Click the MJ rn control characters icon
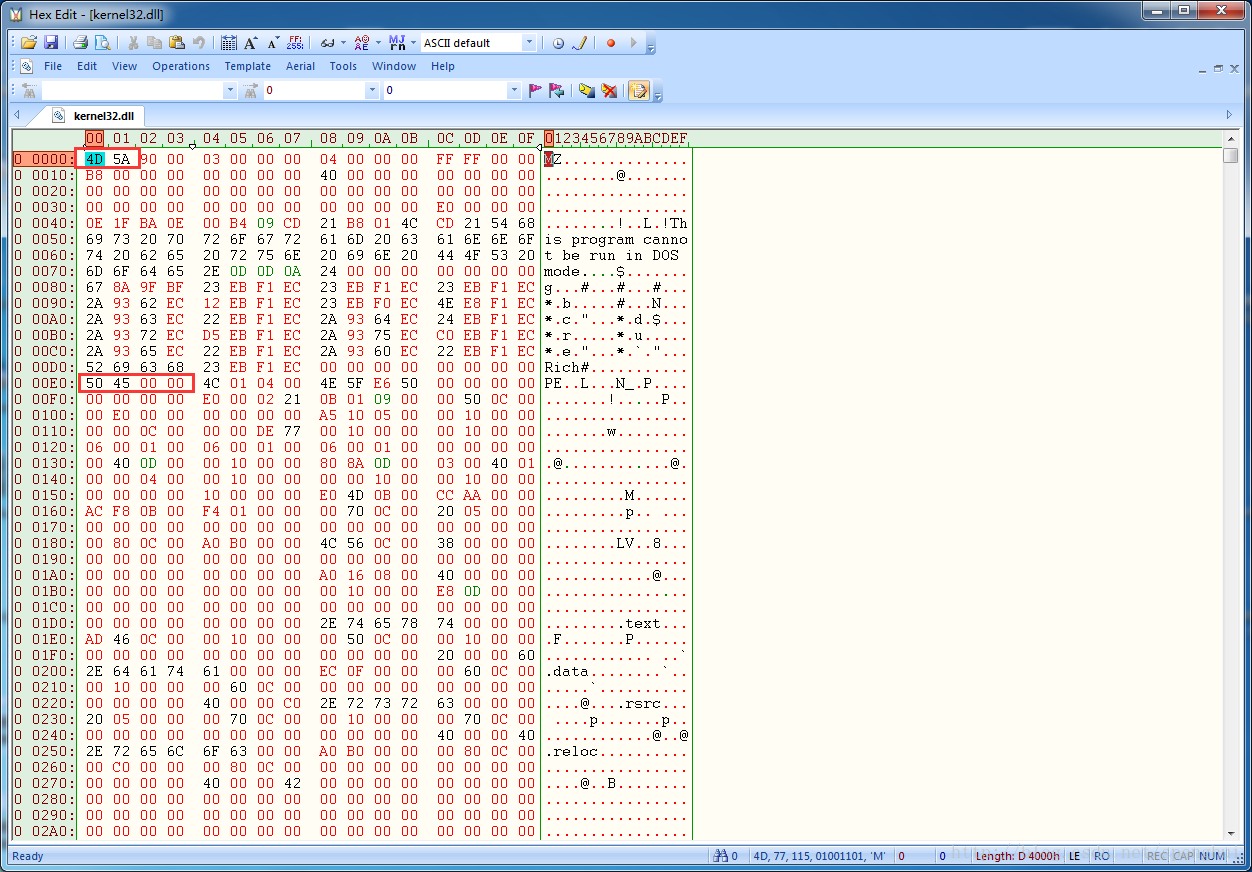The image size is (1252, 872). [x=397, y=43]
